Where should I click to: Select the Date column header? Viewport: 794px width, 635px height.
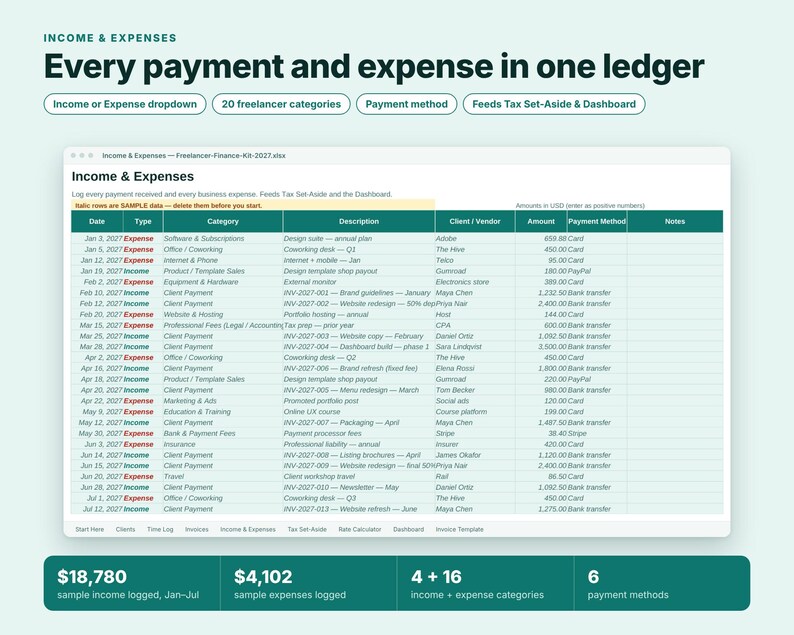click(x=97, y=221)
